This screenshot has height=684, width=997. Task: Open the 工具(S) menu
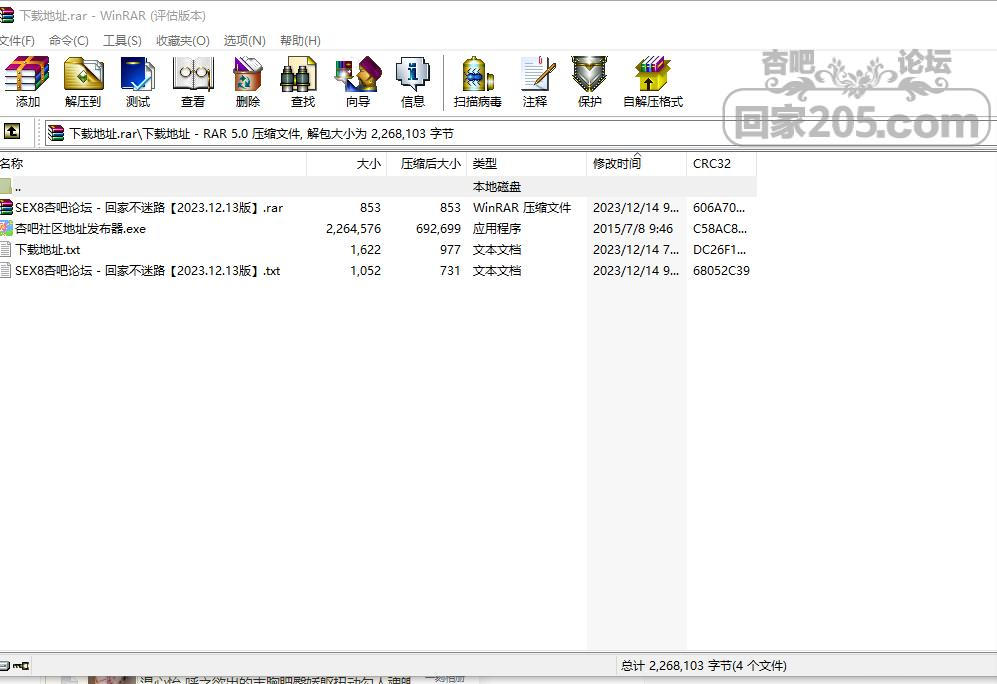[122, 41]
